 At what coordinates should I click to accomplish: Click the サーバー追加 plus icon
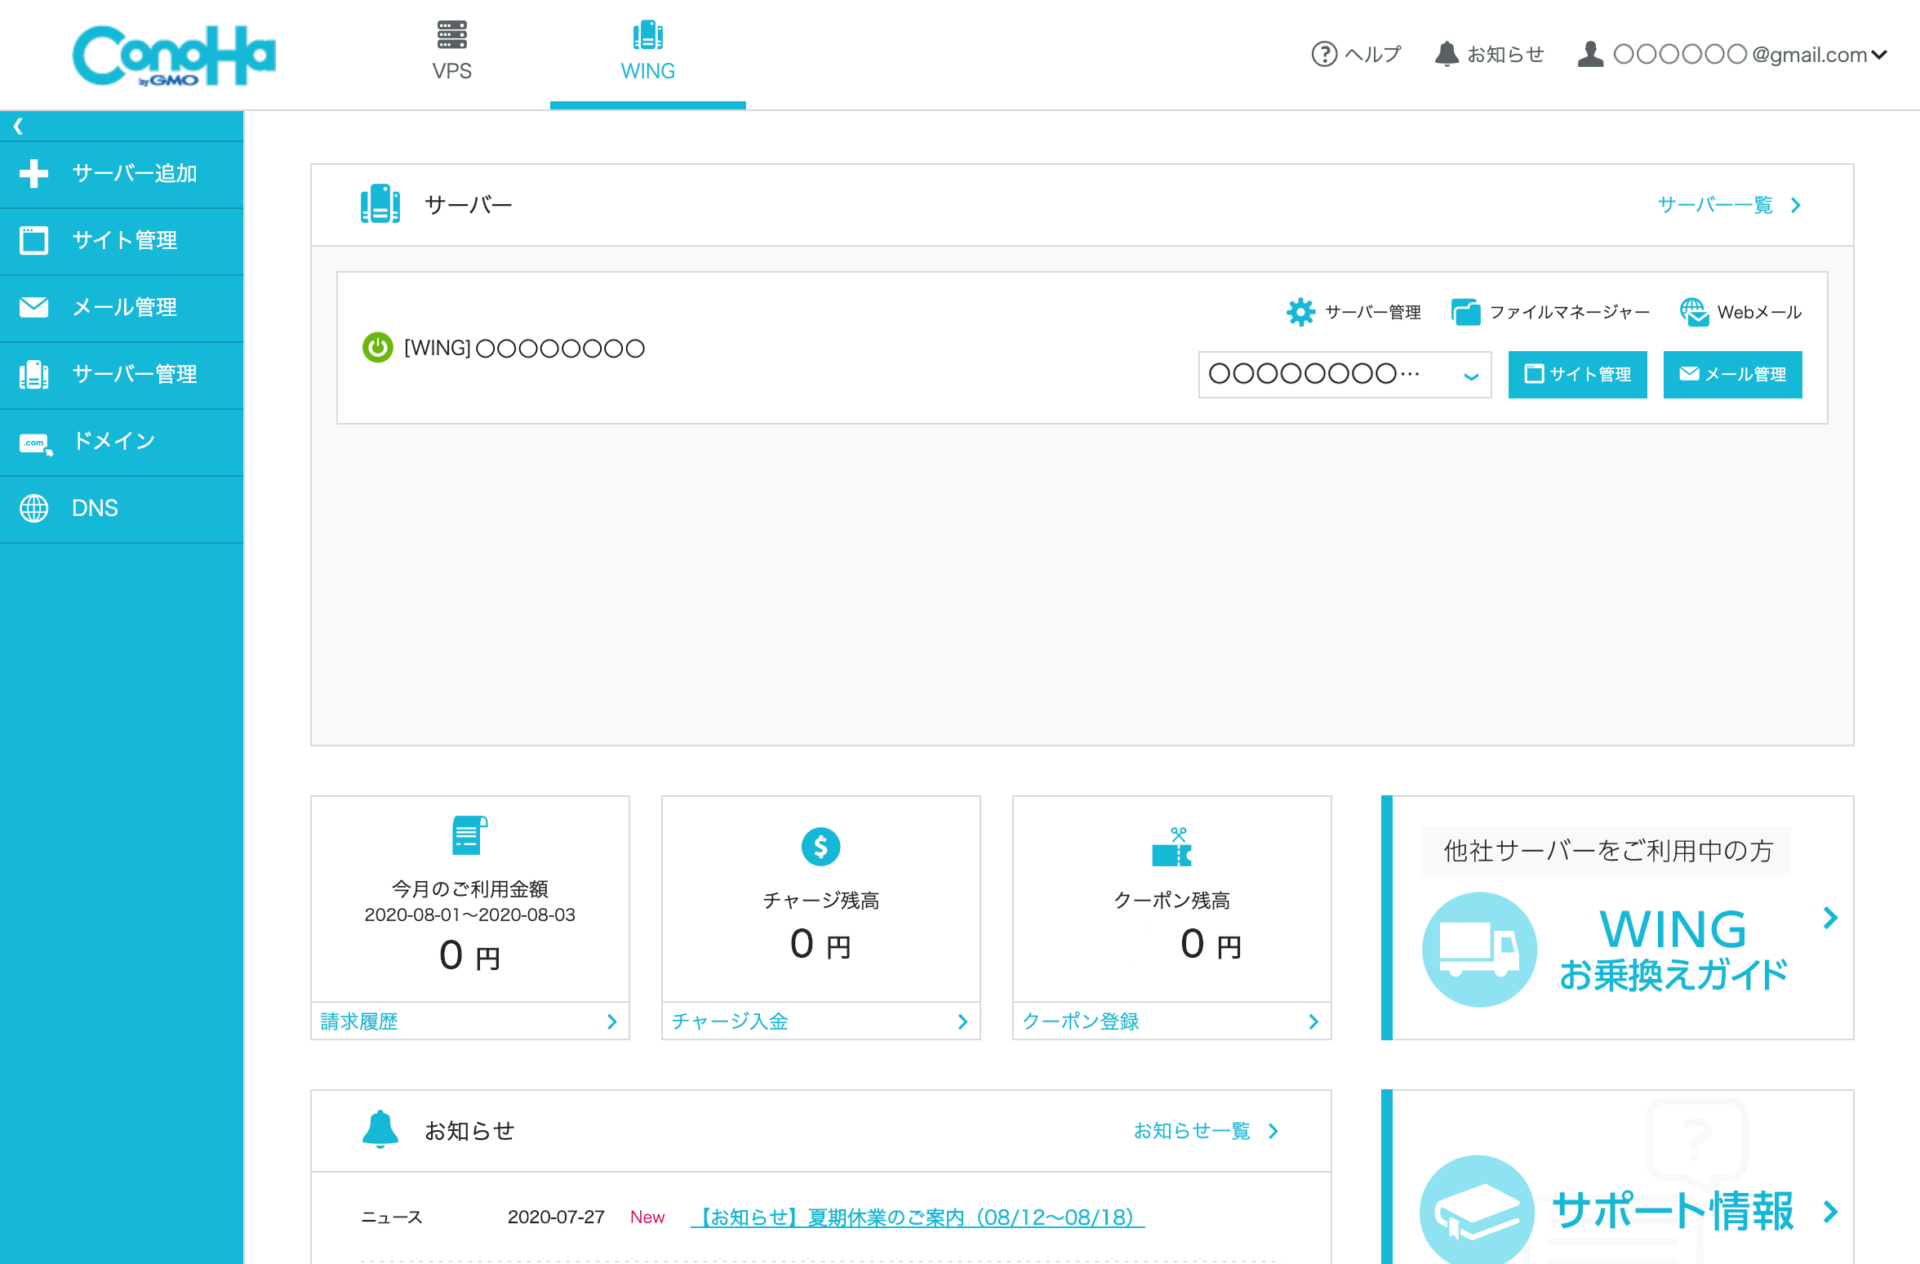pyautogui.click(x=34, y=174)
